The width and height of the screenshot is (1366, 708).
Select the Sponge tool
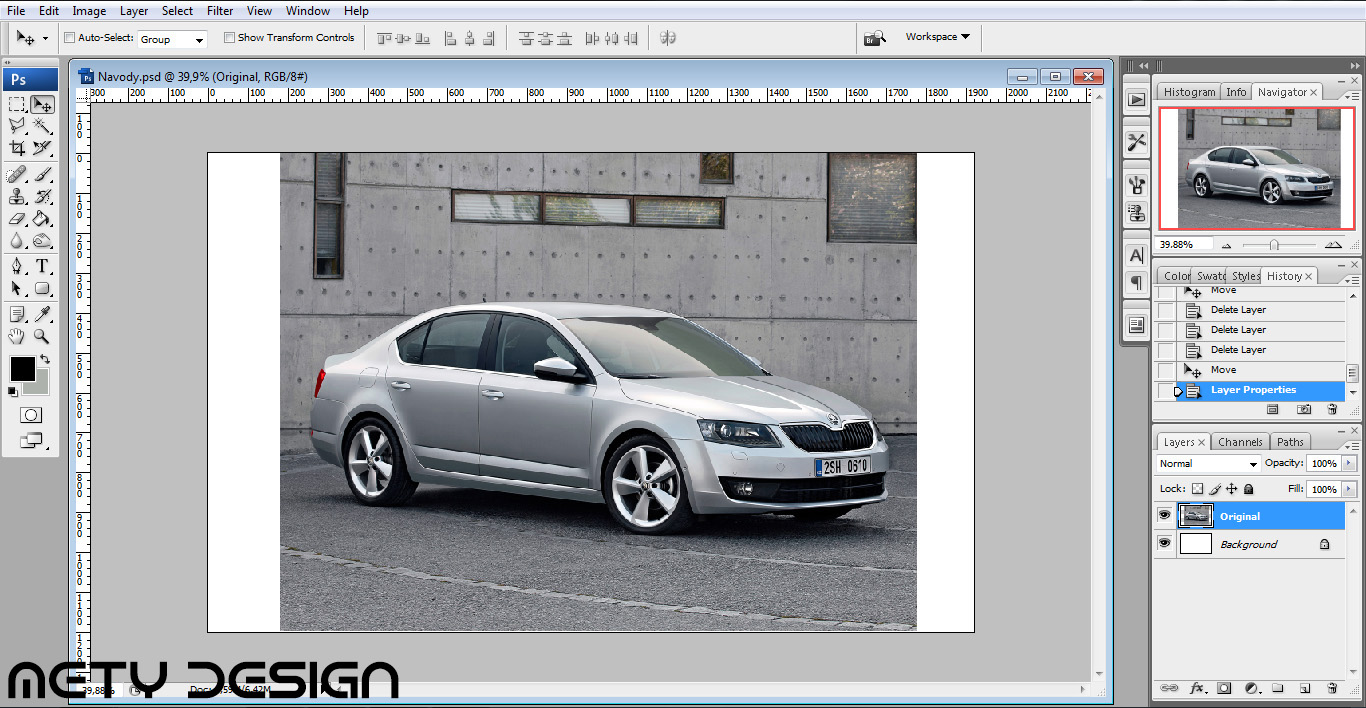[42, 241]
